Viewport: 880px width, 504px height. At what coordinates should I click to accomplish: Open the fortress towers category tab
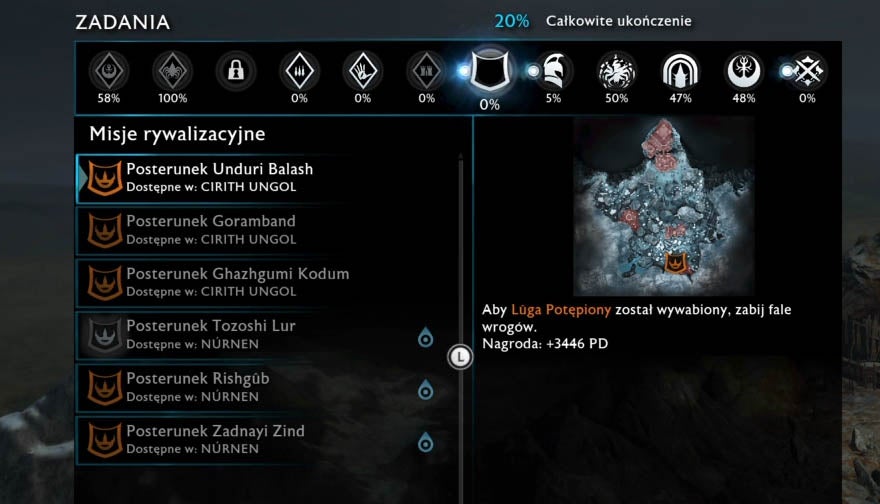click(426, 71)
